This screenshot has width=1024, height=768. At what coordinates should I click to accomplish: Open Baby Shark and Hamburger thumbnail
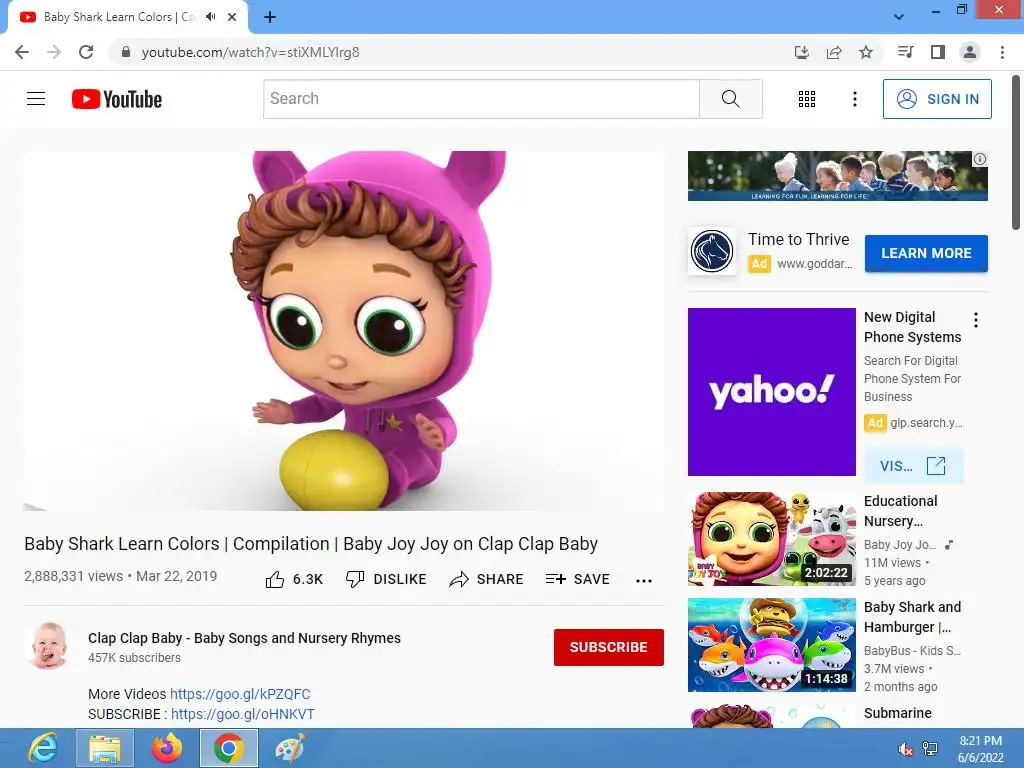(x=771, y=645)
